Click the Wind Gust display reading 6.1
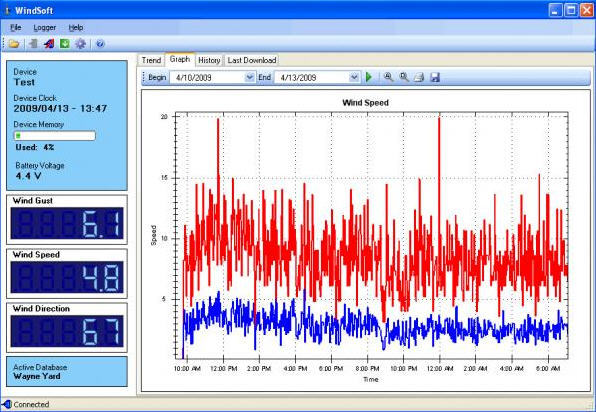 click(x=67, y=223)
